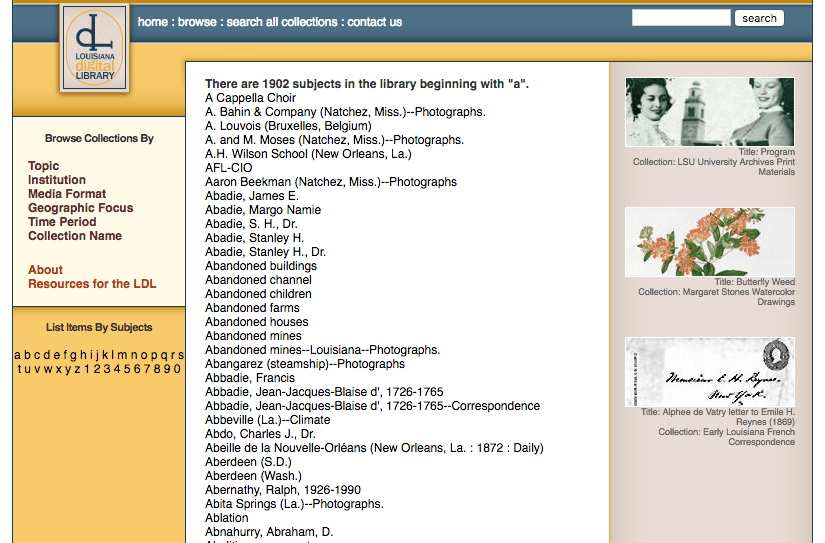Open subject 'Abandoned buildings'

tap(261, 266)
